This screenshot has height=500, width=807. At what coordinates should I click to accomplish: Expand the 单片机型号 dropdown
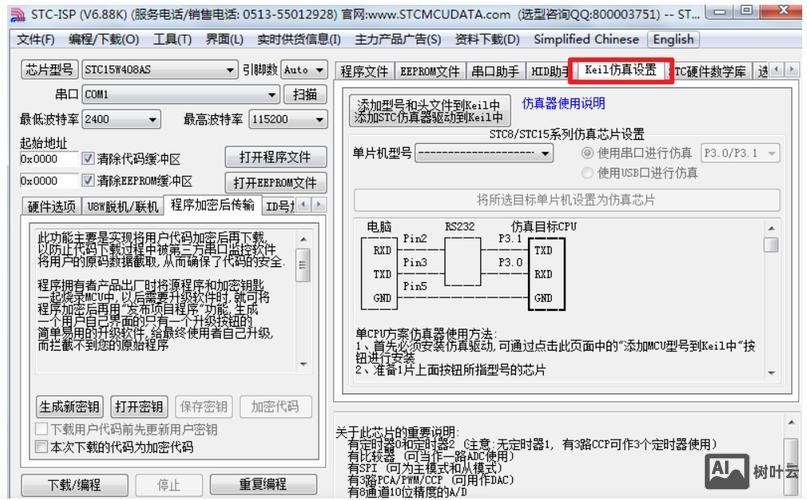coord(545,153)
